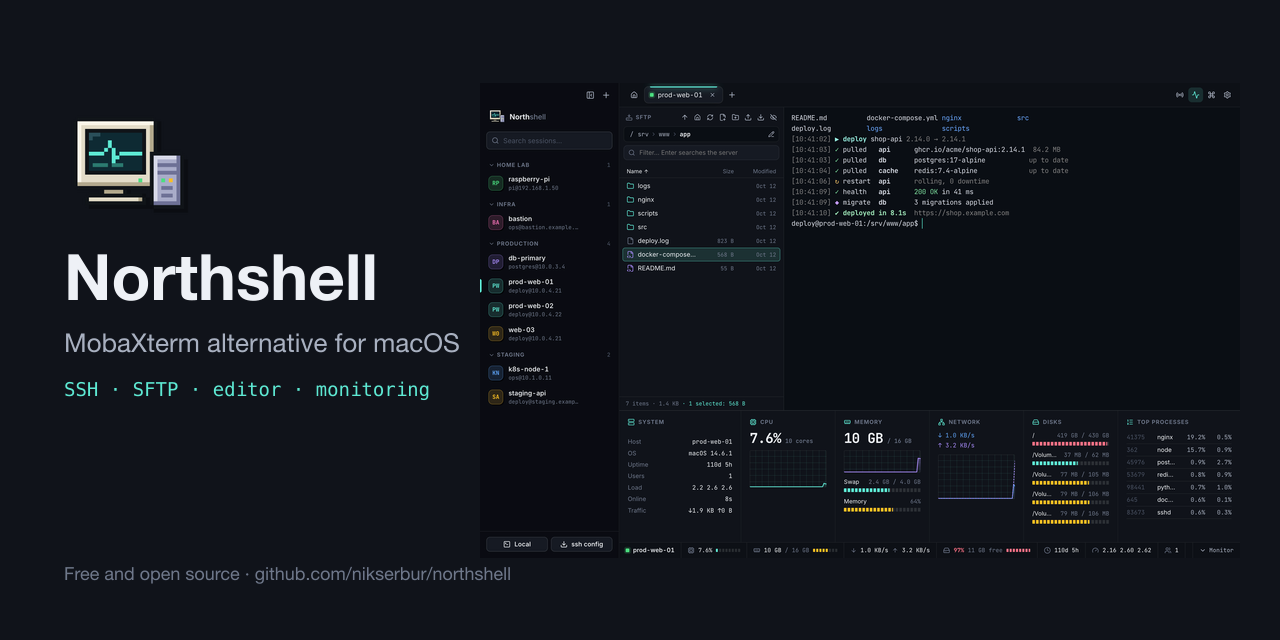
Task: Add a new session with sidebar plus
Action: (606, 95)
